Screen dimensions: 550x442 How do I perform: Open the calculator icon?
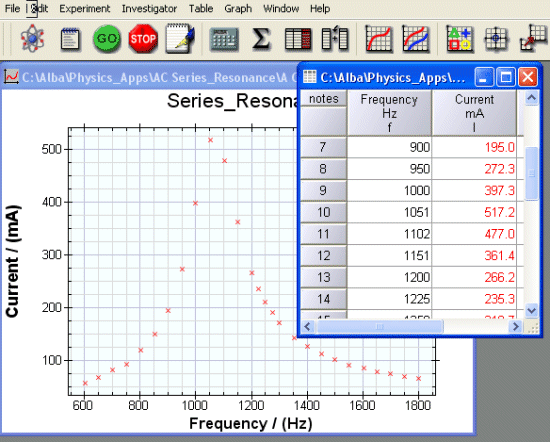pyautogui.click(x=224, y=39)
